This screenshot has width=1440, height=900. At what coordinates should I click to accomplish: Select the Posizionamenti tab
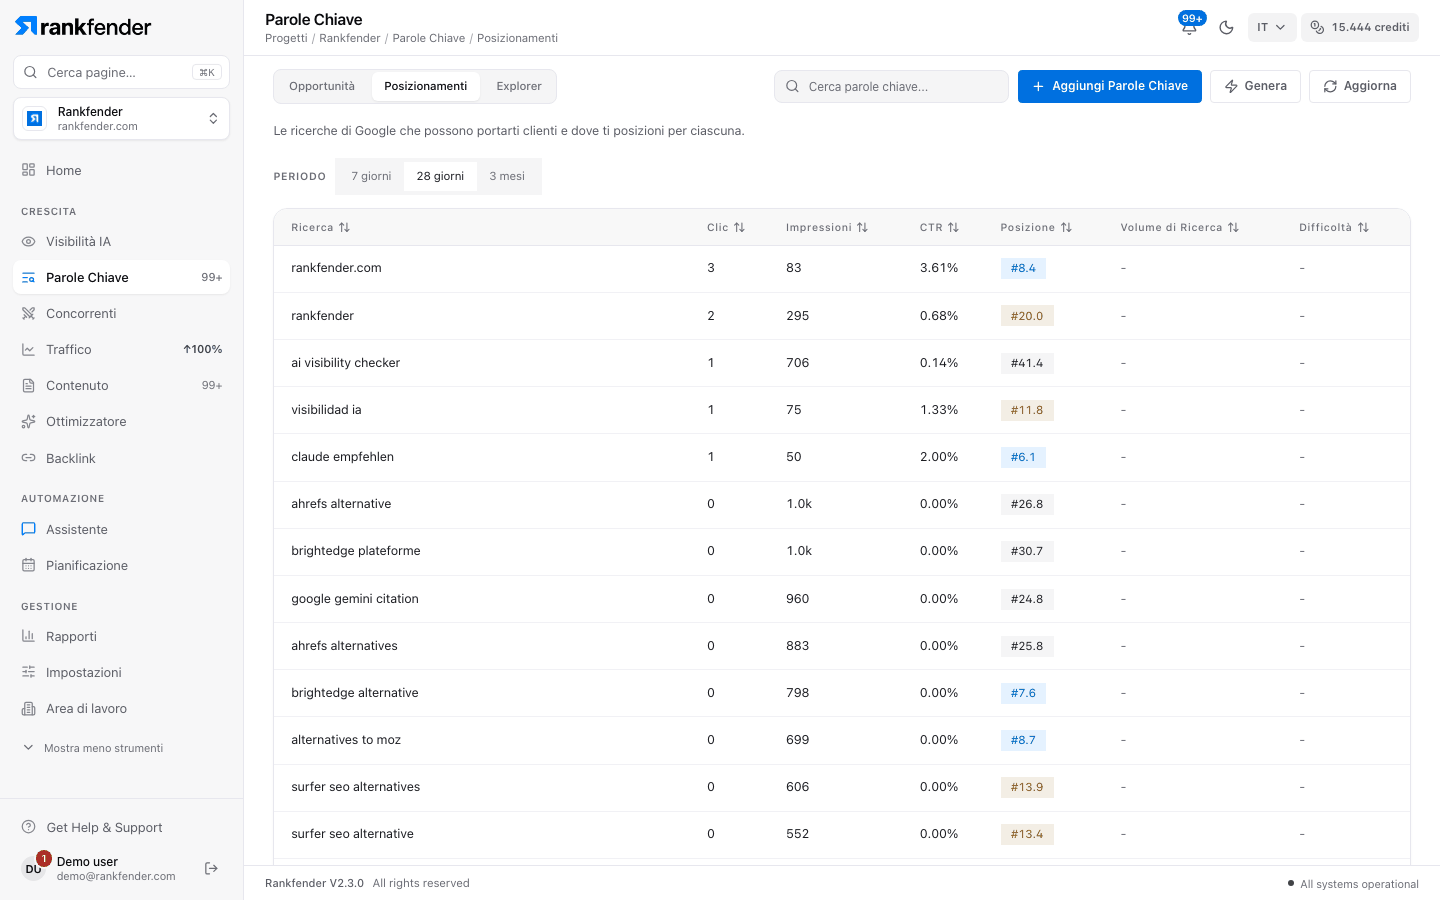[x=426, y=86]
